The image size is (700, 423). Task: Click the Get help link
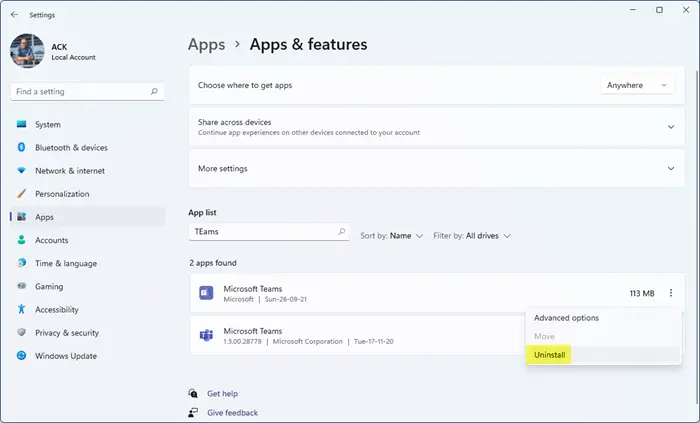[222, 394]
